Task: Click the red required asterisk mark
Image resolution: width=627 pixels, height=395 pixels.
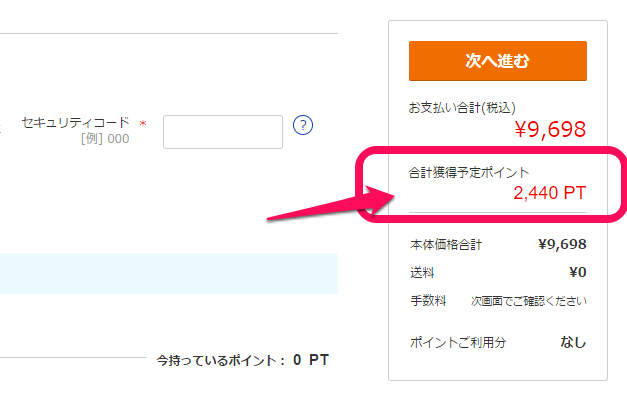Action: click(143, 124)
